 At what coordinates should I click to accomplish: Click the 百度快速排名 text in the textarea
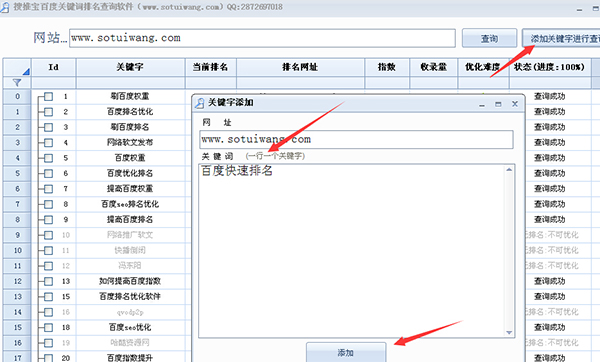pyautogui.click(x=237, y=171)
